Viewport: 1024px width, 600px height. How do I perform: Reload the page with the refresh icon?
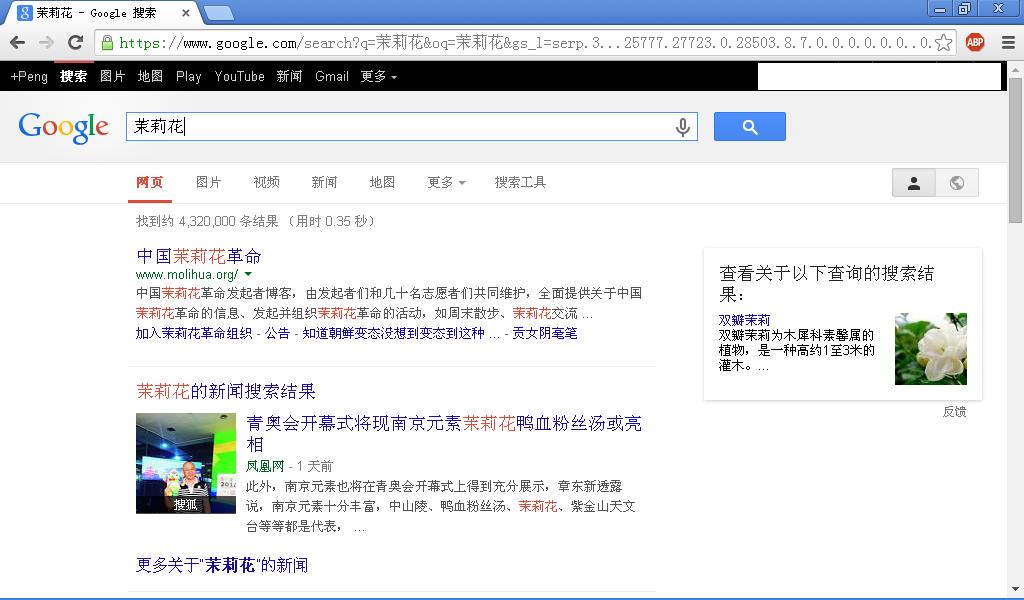click(x=76, y=43)
